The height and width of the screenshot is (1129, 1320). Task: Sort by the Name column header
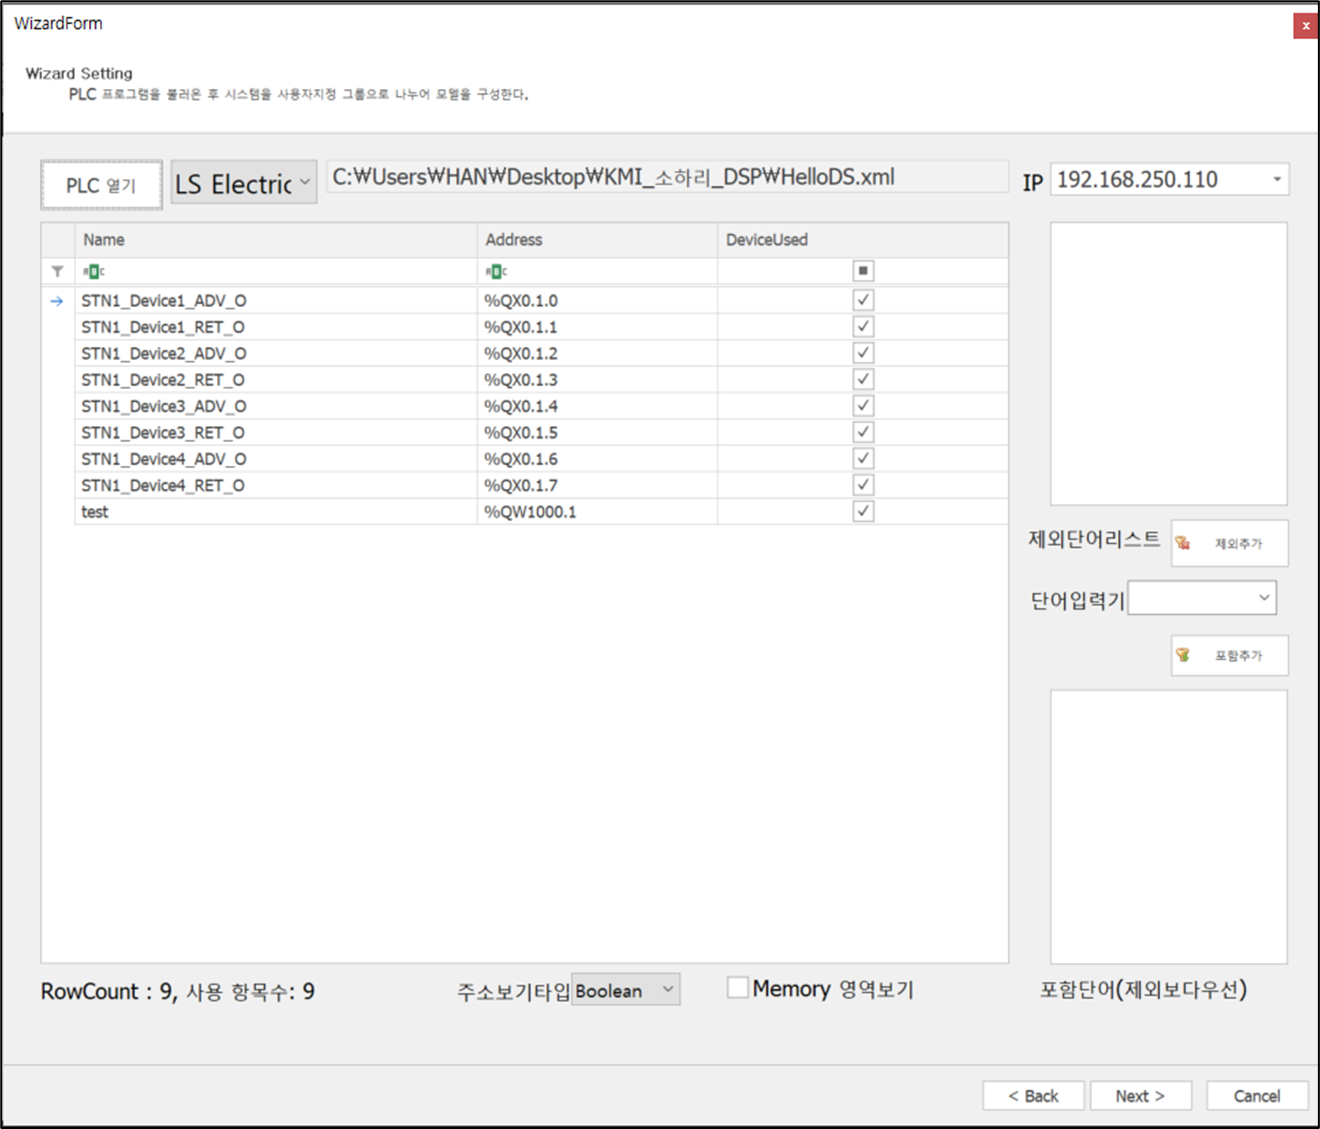275,240
